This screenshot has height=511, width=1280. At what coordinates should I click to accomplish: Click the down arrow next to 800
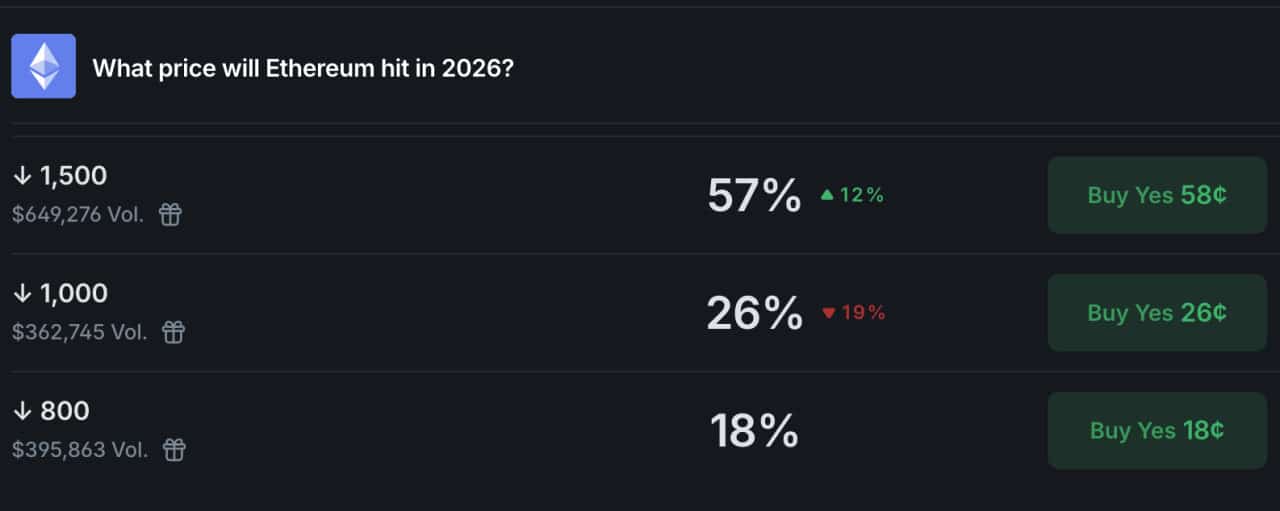tap(22, 411)
